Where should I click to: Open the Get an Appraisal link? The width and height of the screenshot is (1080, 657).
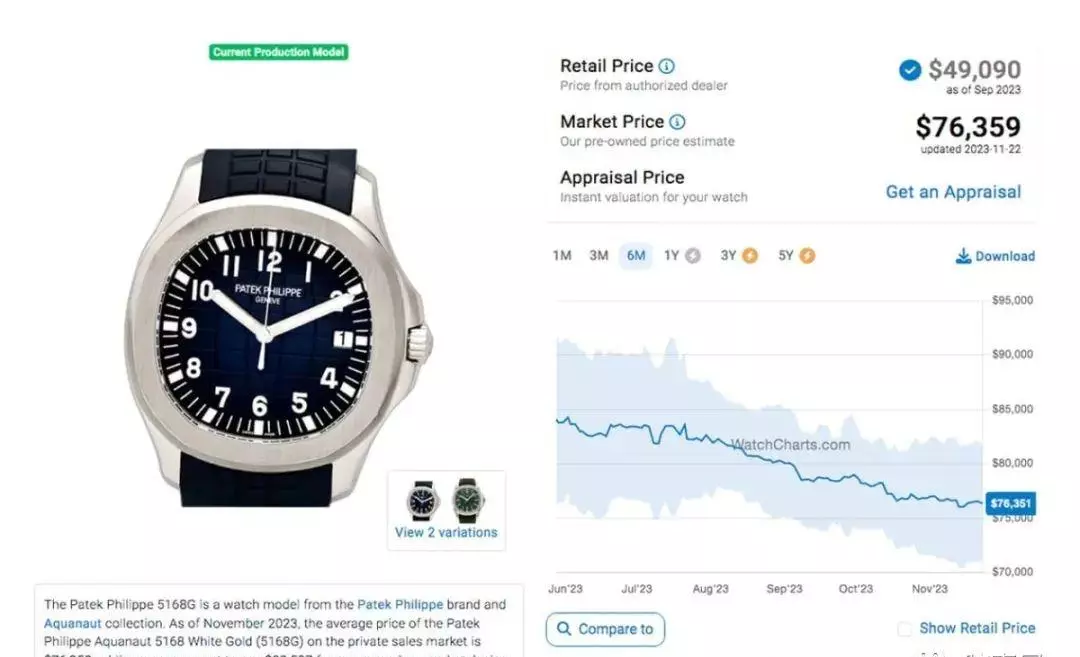click(x=953, y=192)
